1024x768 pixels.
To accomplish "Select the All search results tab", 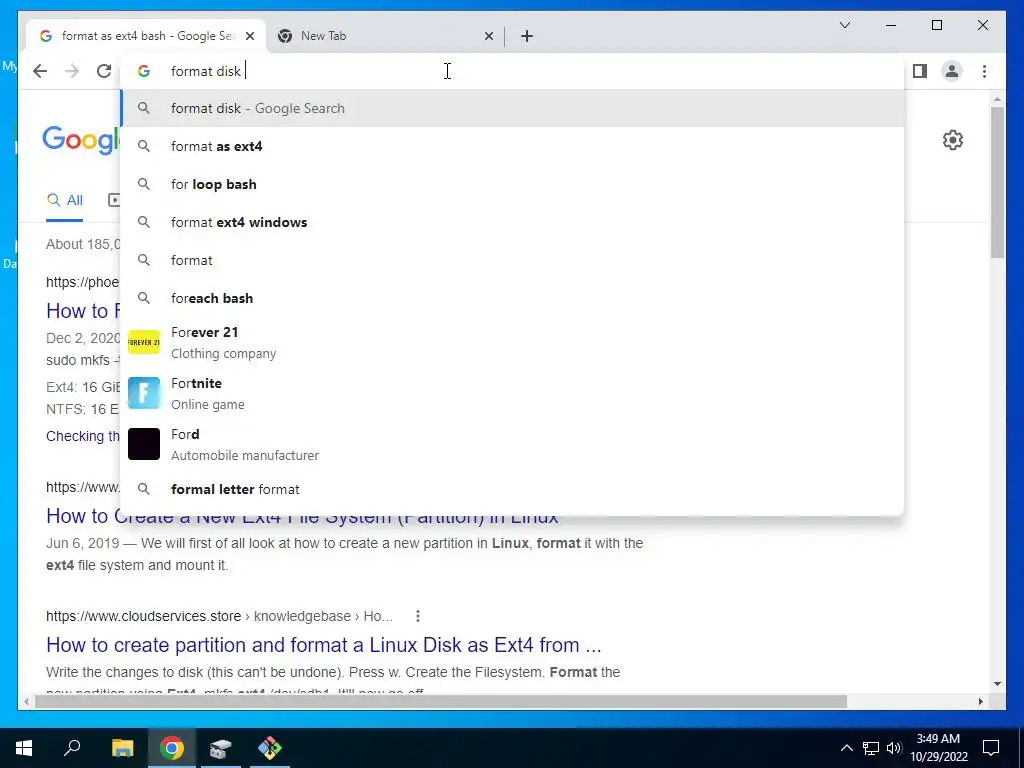I will pyautogui.click(x=65, y=200).
